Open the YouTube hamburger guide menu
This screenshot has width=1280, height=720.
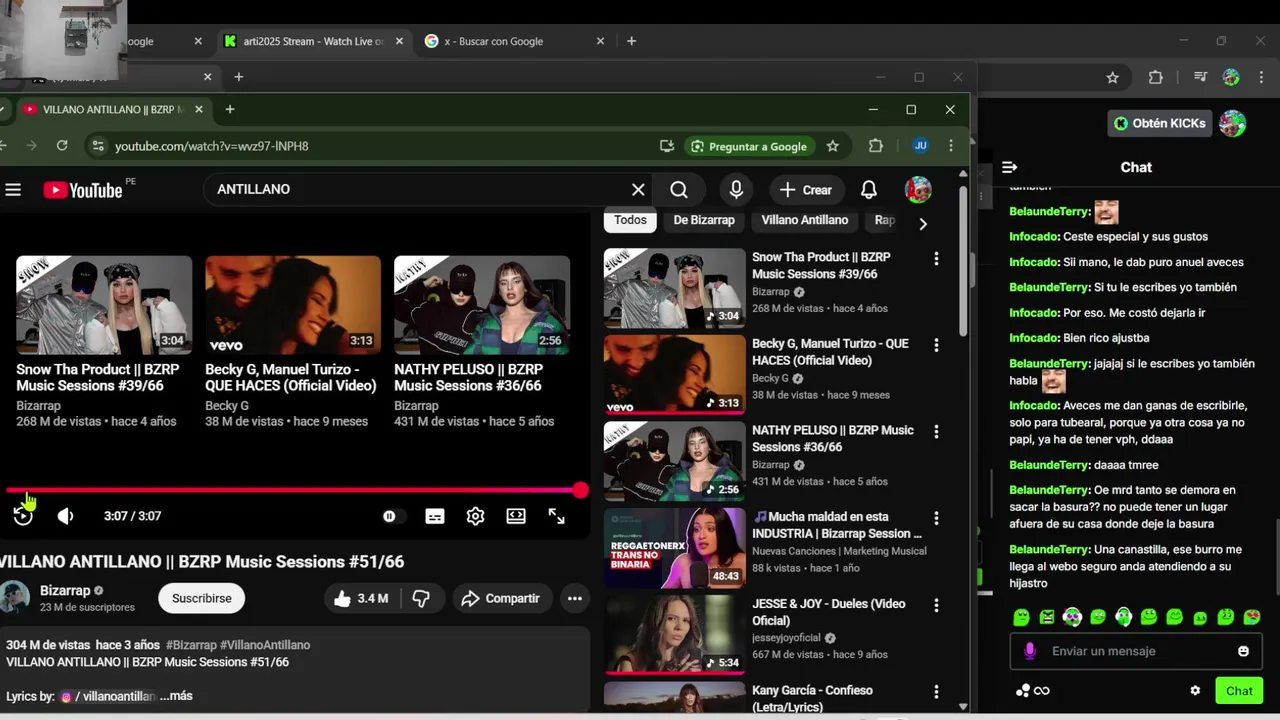coord(13,190)
